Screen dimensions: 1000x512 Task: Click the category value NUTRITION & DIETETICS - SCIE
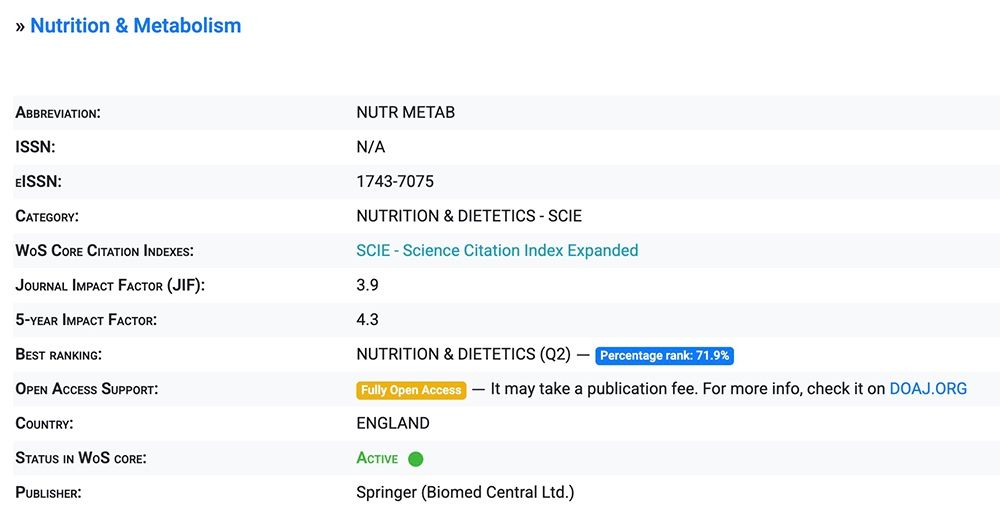(469, 216)
